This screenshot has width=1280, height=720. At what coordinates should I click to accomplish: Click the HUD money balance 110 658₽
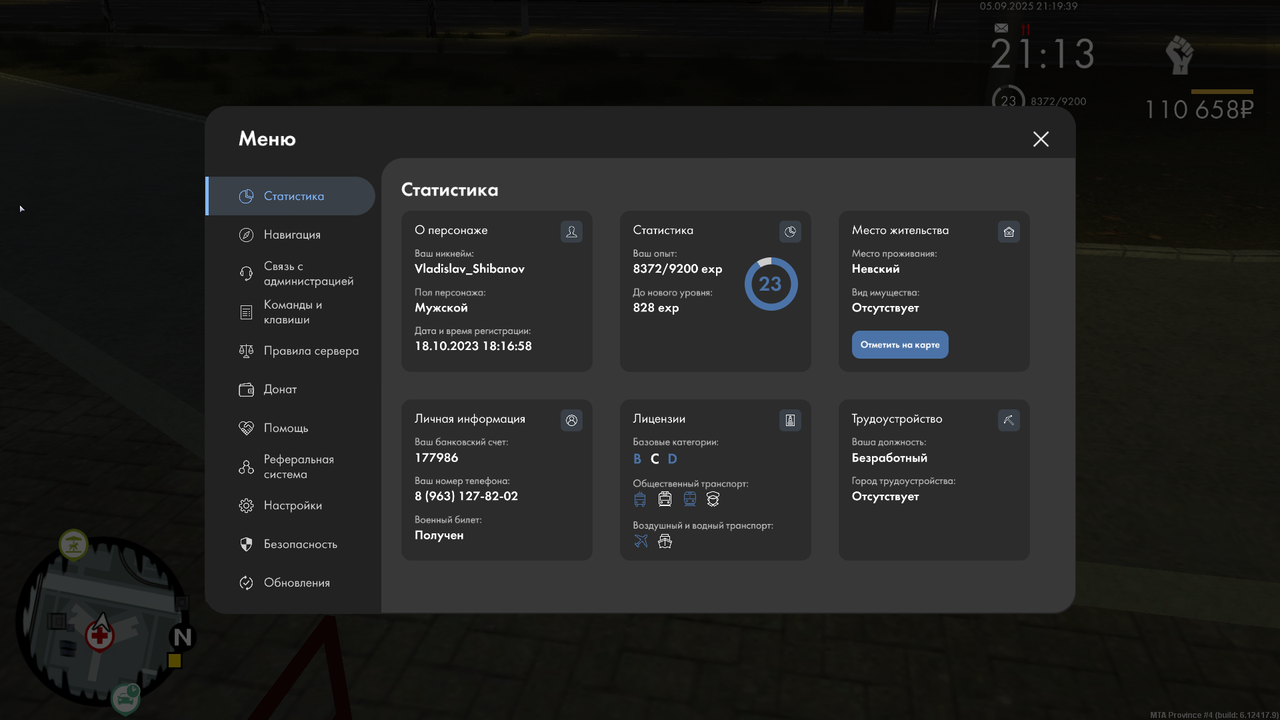(x=1199, y=109)
